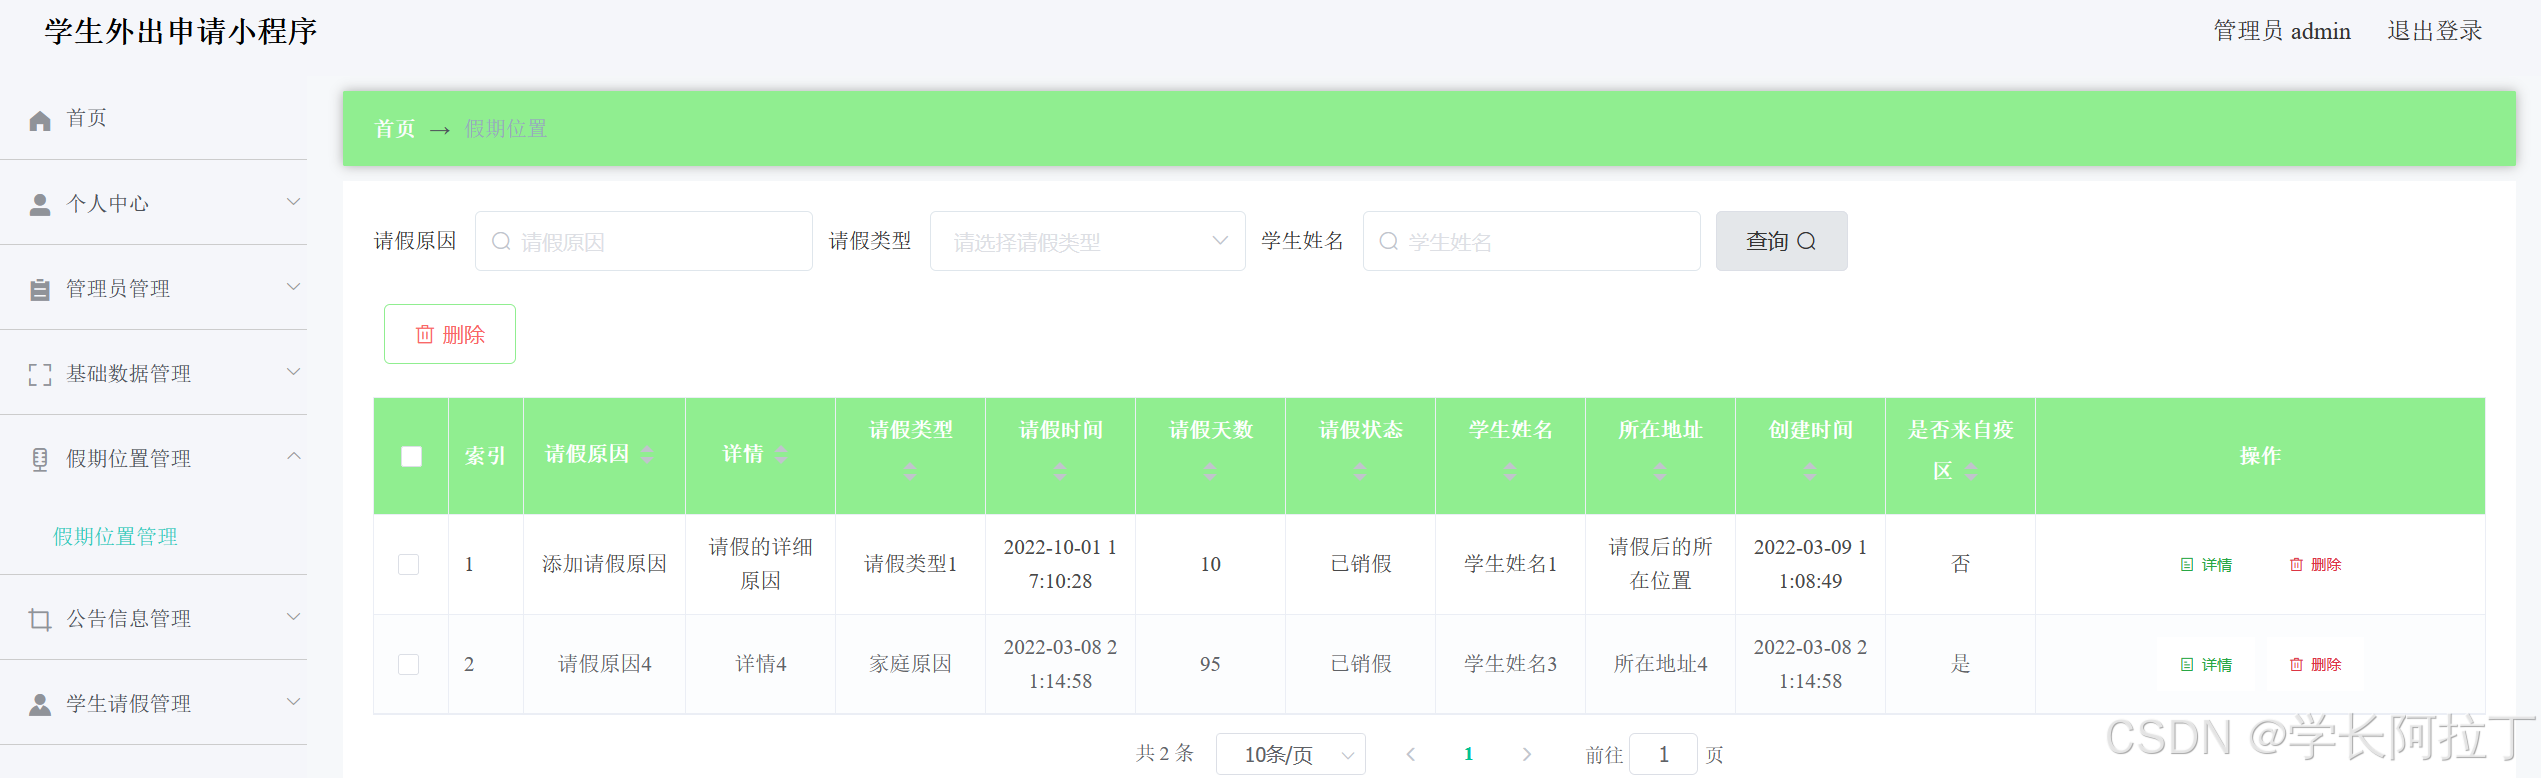Click the 管理员管理 clipboard icon
The width and height of the screenshot is (2541, 778).
tap(40, 290)
